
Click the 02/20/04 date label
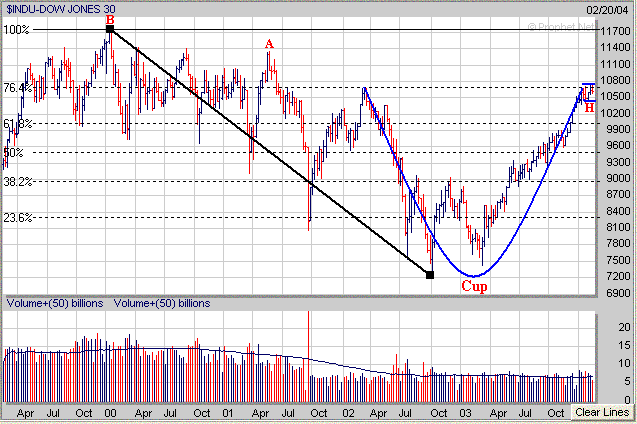click(x=607, y=10)
